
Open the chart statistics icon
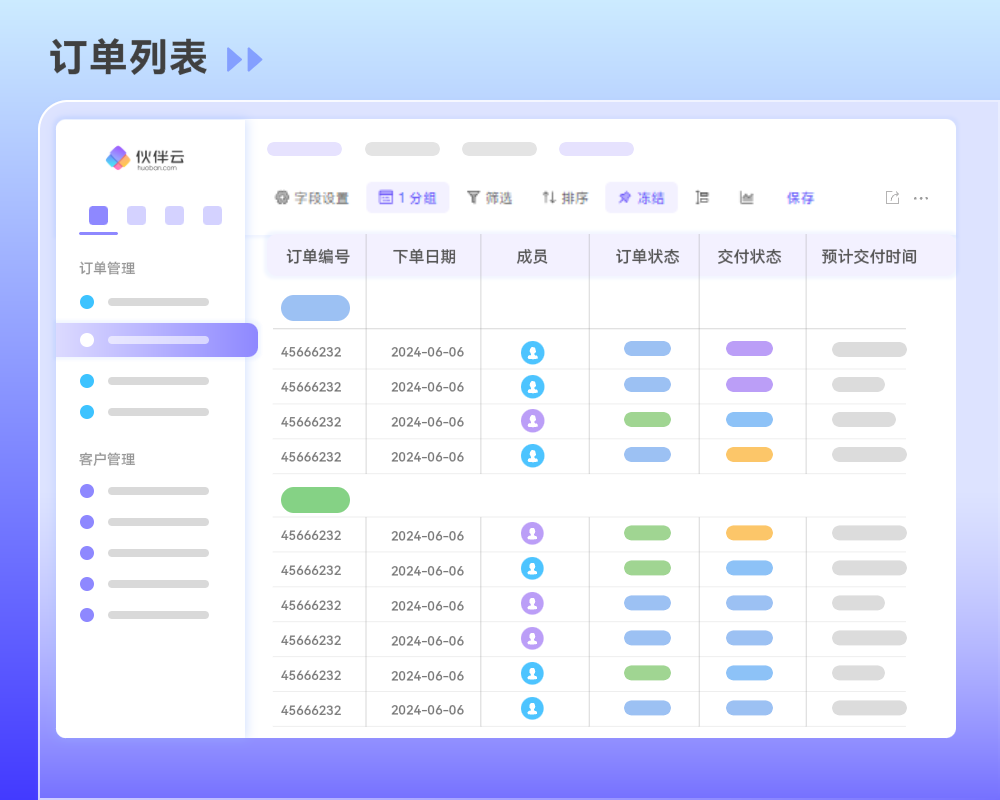click(747, 197)
